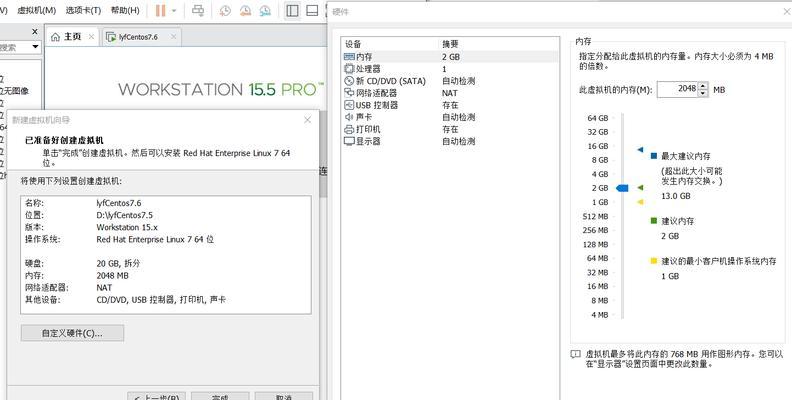Click the 4 MB slider scale label
The width and height of the screenshot is (792, 400).
(x=599, y=315)
